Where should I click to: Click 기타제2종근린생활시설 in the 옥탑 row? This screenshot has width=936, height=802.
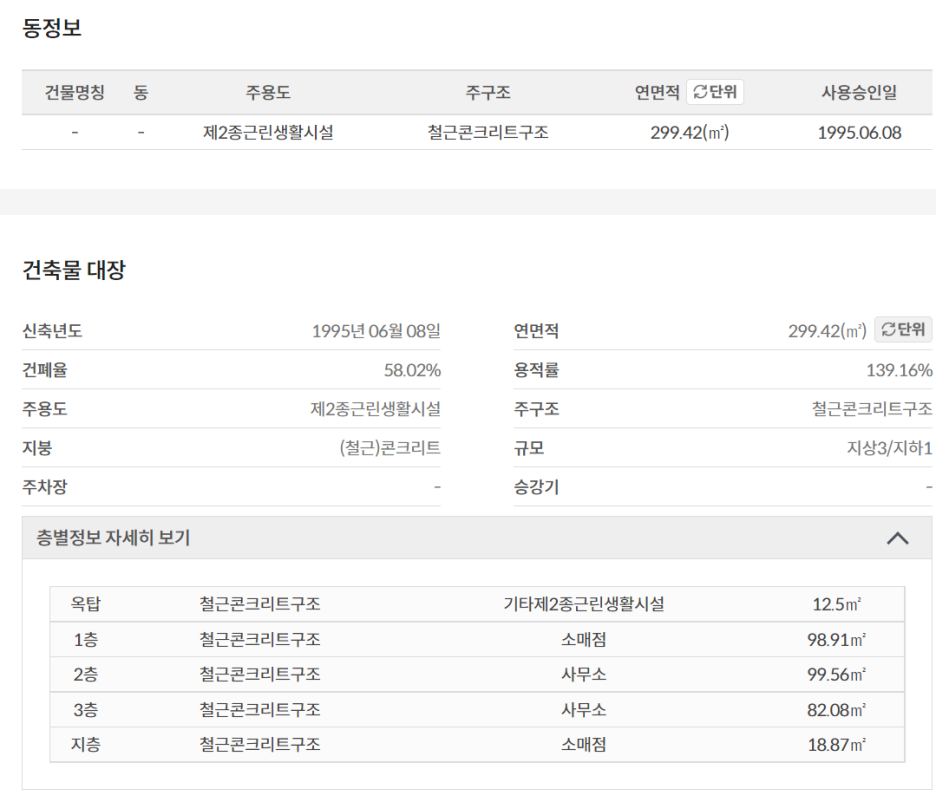(584, 604)
